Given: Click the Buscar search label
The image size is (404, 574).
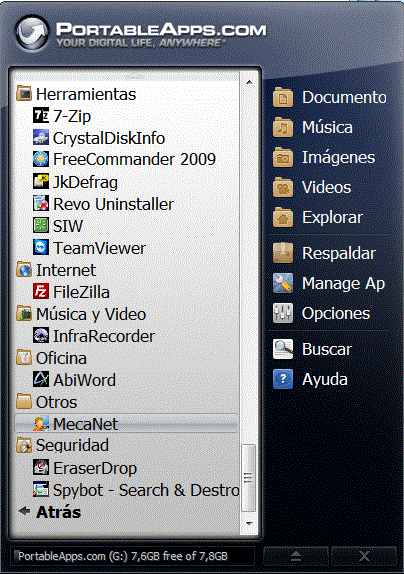Looking at the screenshot, I should click(327, 349).
